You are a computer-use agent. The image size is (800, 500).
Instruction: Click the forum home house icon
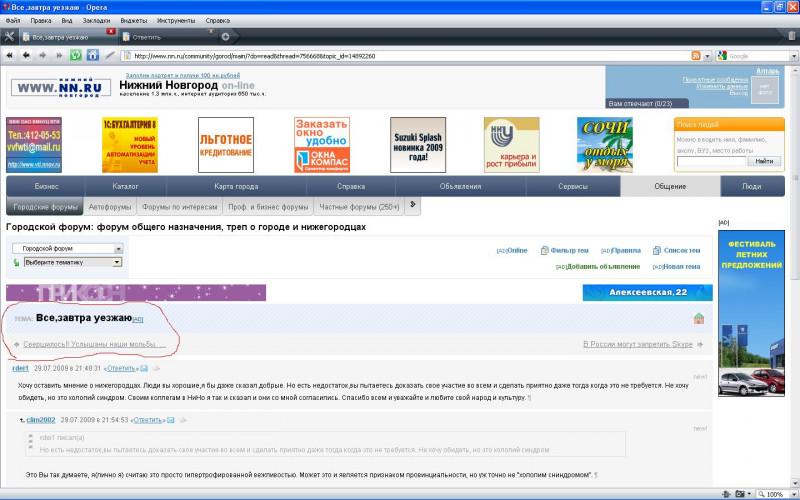pyautogui.click(x=699, y=319)
